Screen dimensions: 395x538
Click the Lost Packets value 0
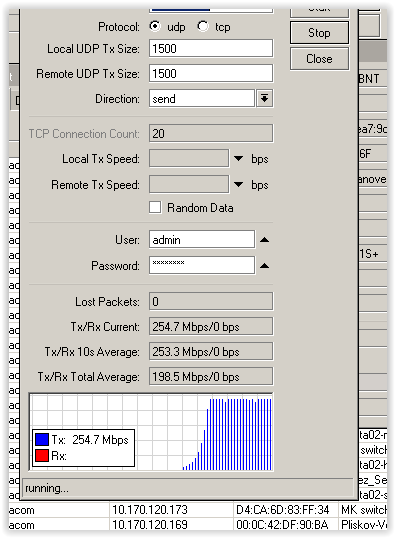pos(211,302)
